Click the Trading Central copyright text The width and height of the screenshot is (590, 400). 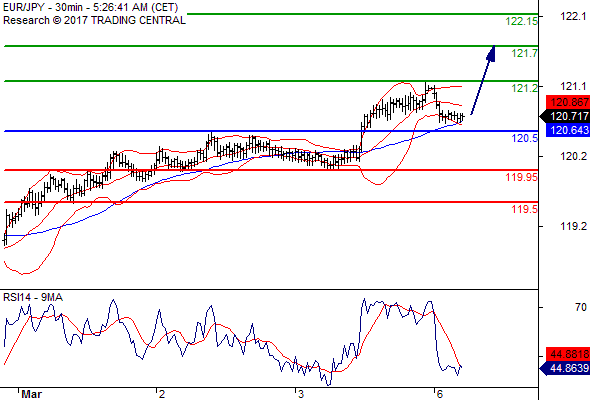(x=94, y=20)
